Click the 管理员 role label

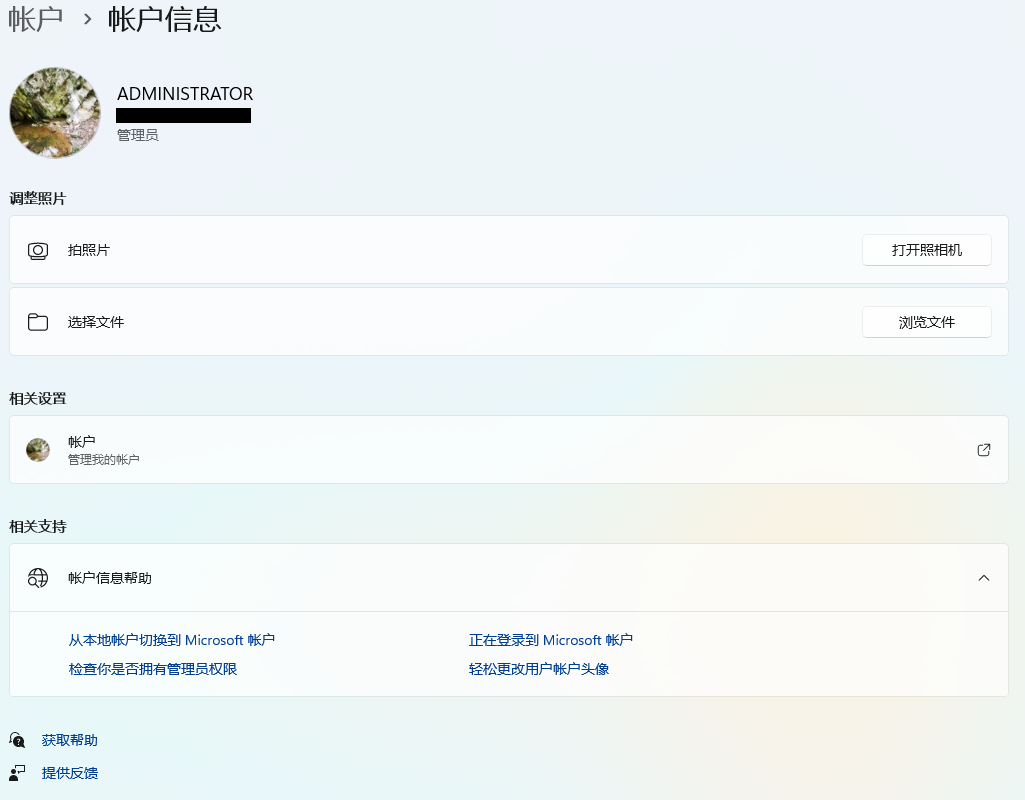[x=137, y=135]
